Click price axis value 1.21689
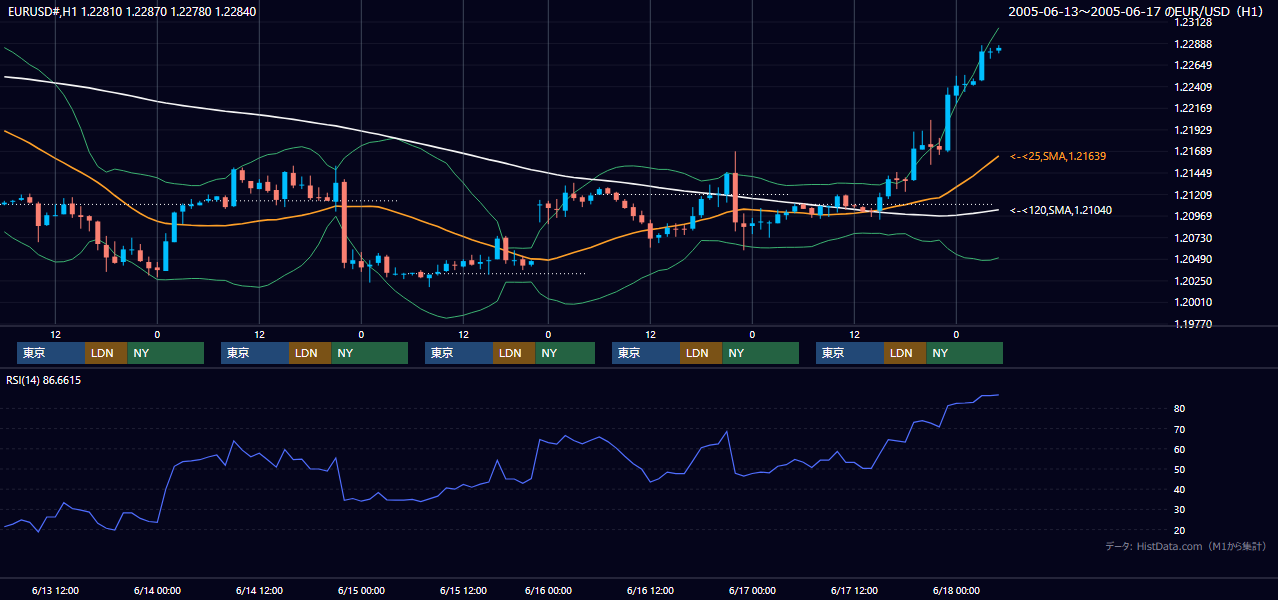The width and height of the screenshot is (1278, 600). pos(1192,151)
